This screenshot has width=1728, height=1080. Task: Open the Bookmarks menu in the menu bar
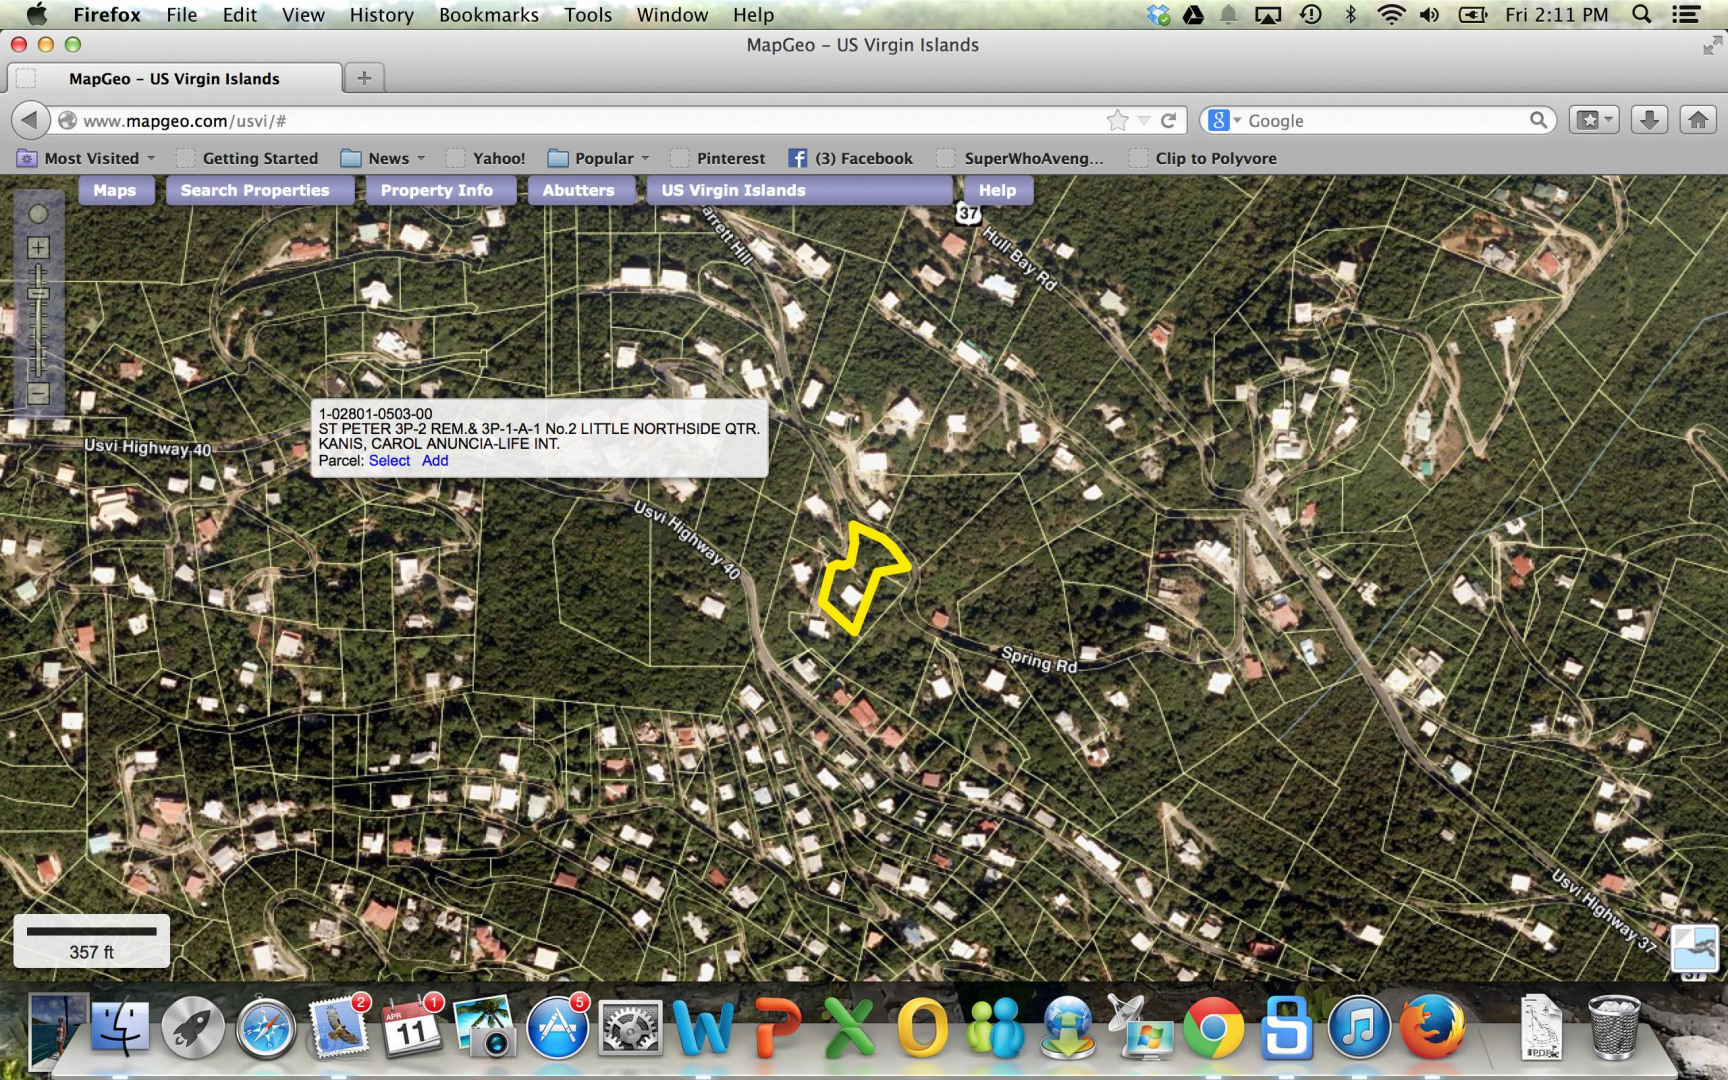(x=488, y=15)
